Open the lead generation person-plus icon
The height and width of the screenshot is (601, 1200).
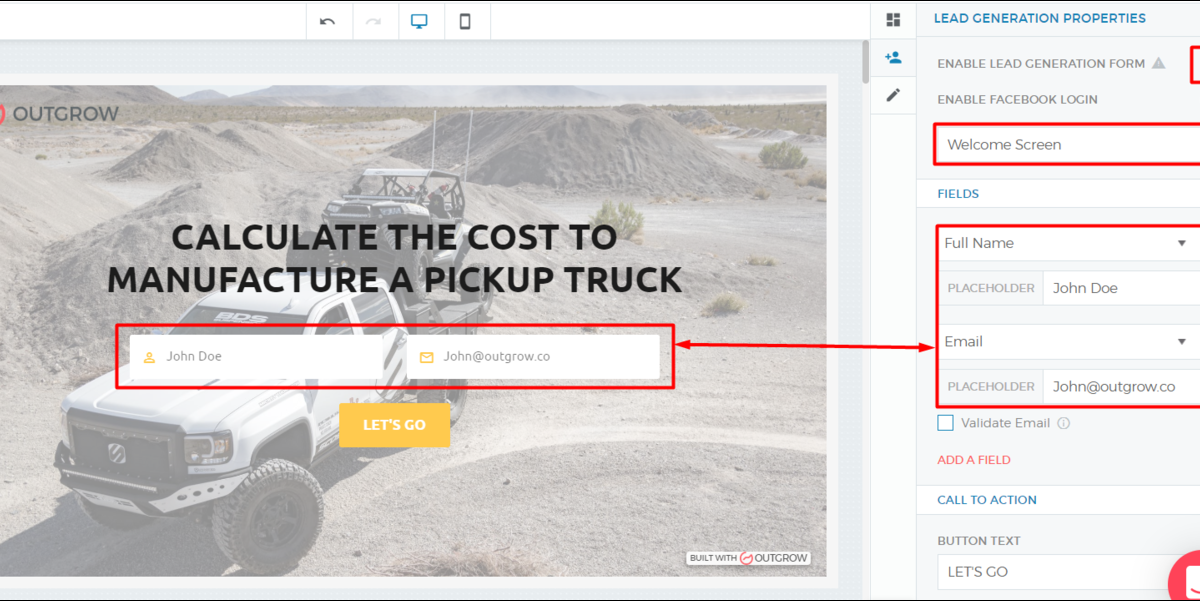[x=893, y=58]
